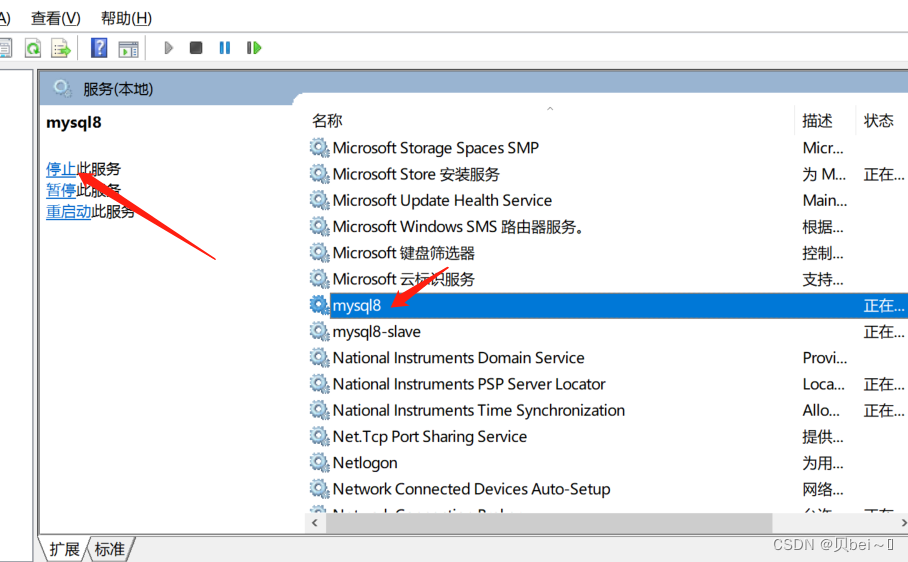Click the 为用... description of Netlogon
The width and height of the screenshot is (908, 562).
(822, 462)
